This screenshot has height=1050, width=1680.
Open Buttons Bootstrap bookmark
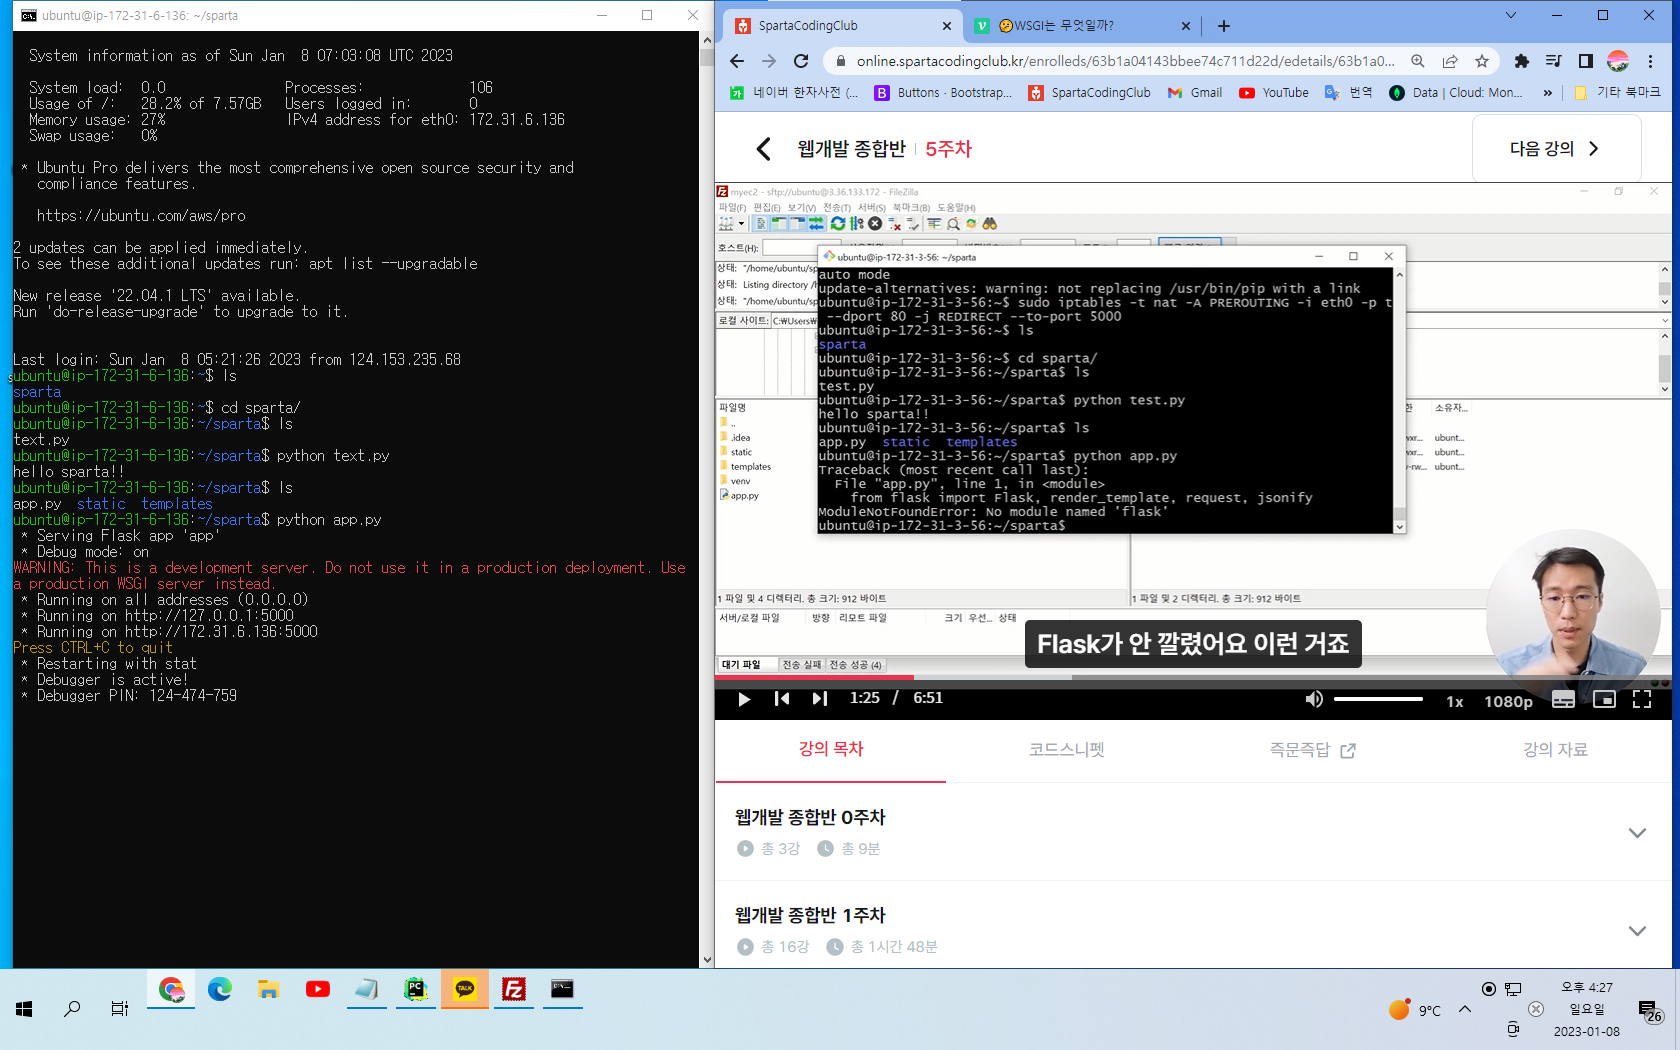point(943,93)
